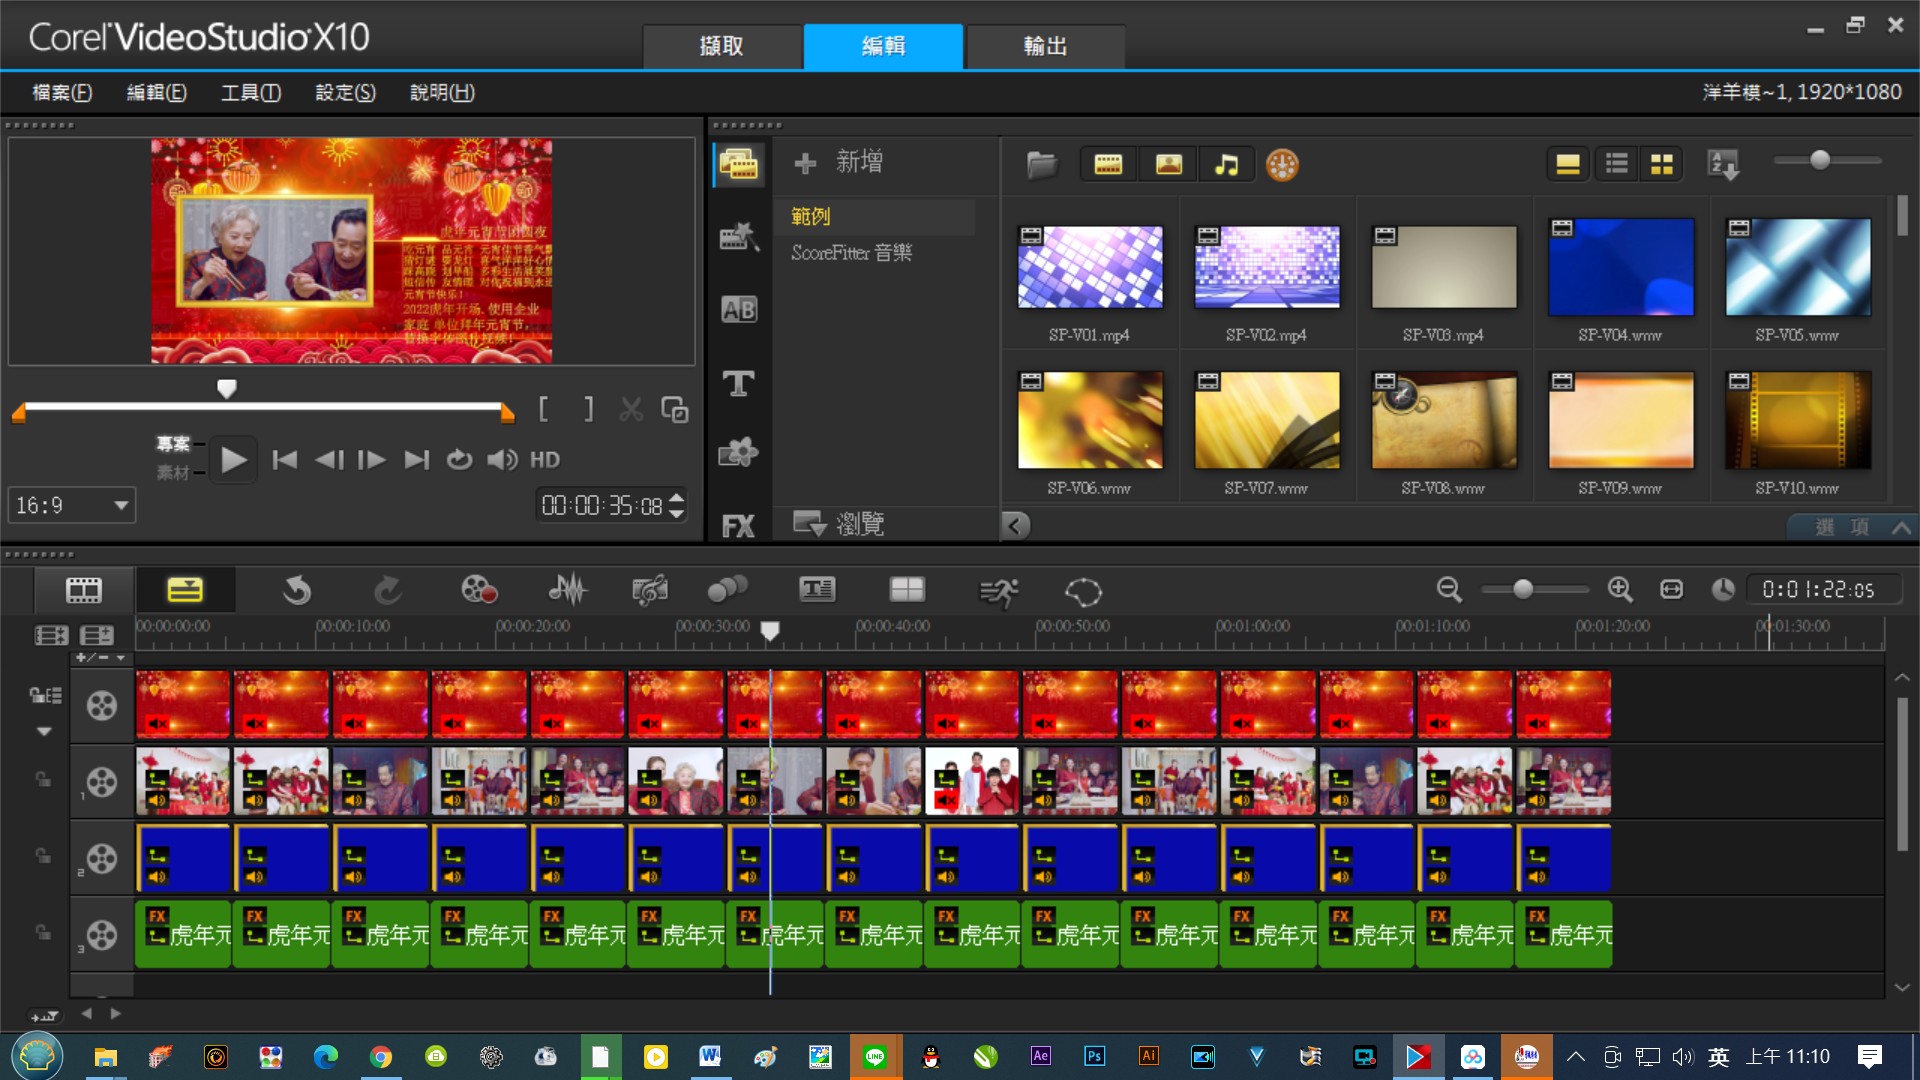Open the 工具(T) menu
1920x1080 pixels.
pos(251,93)
